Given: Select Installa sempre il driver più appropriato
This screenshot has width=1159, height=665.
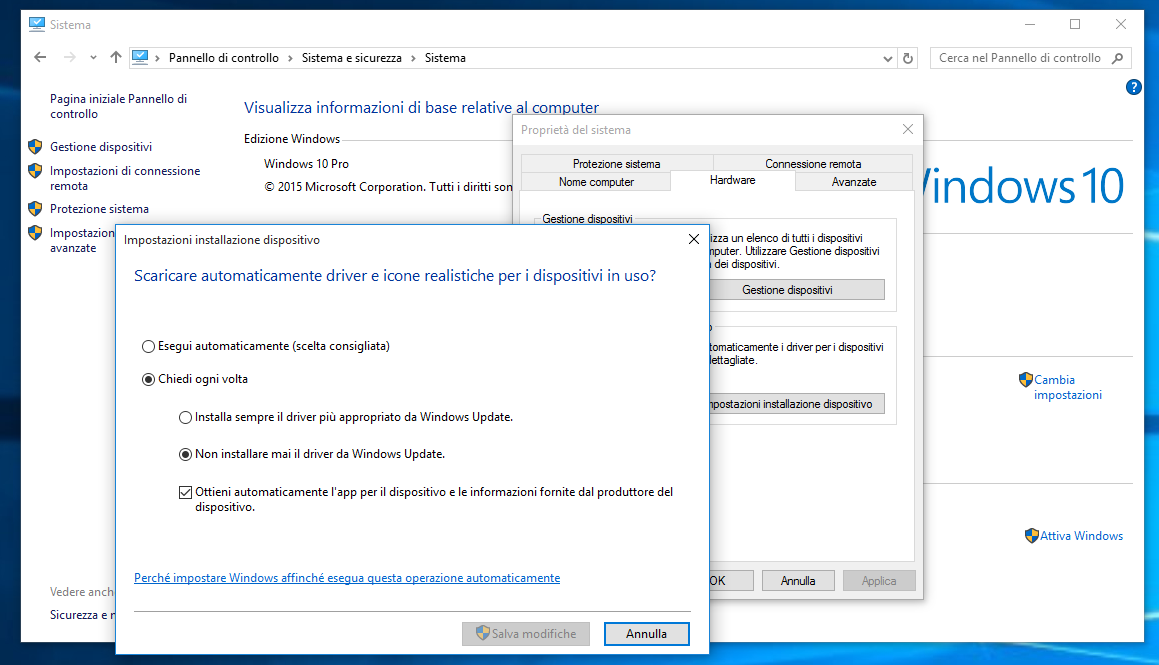Looking at the screenshot, I should (x=346, y=417).
